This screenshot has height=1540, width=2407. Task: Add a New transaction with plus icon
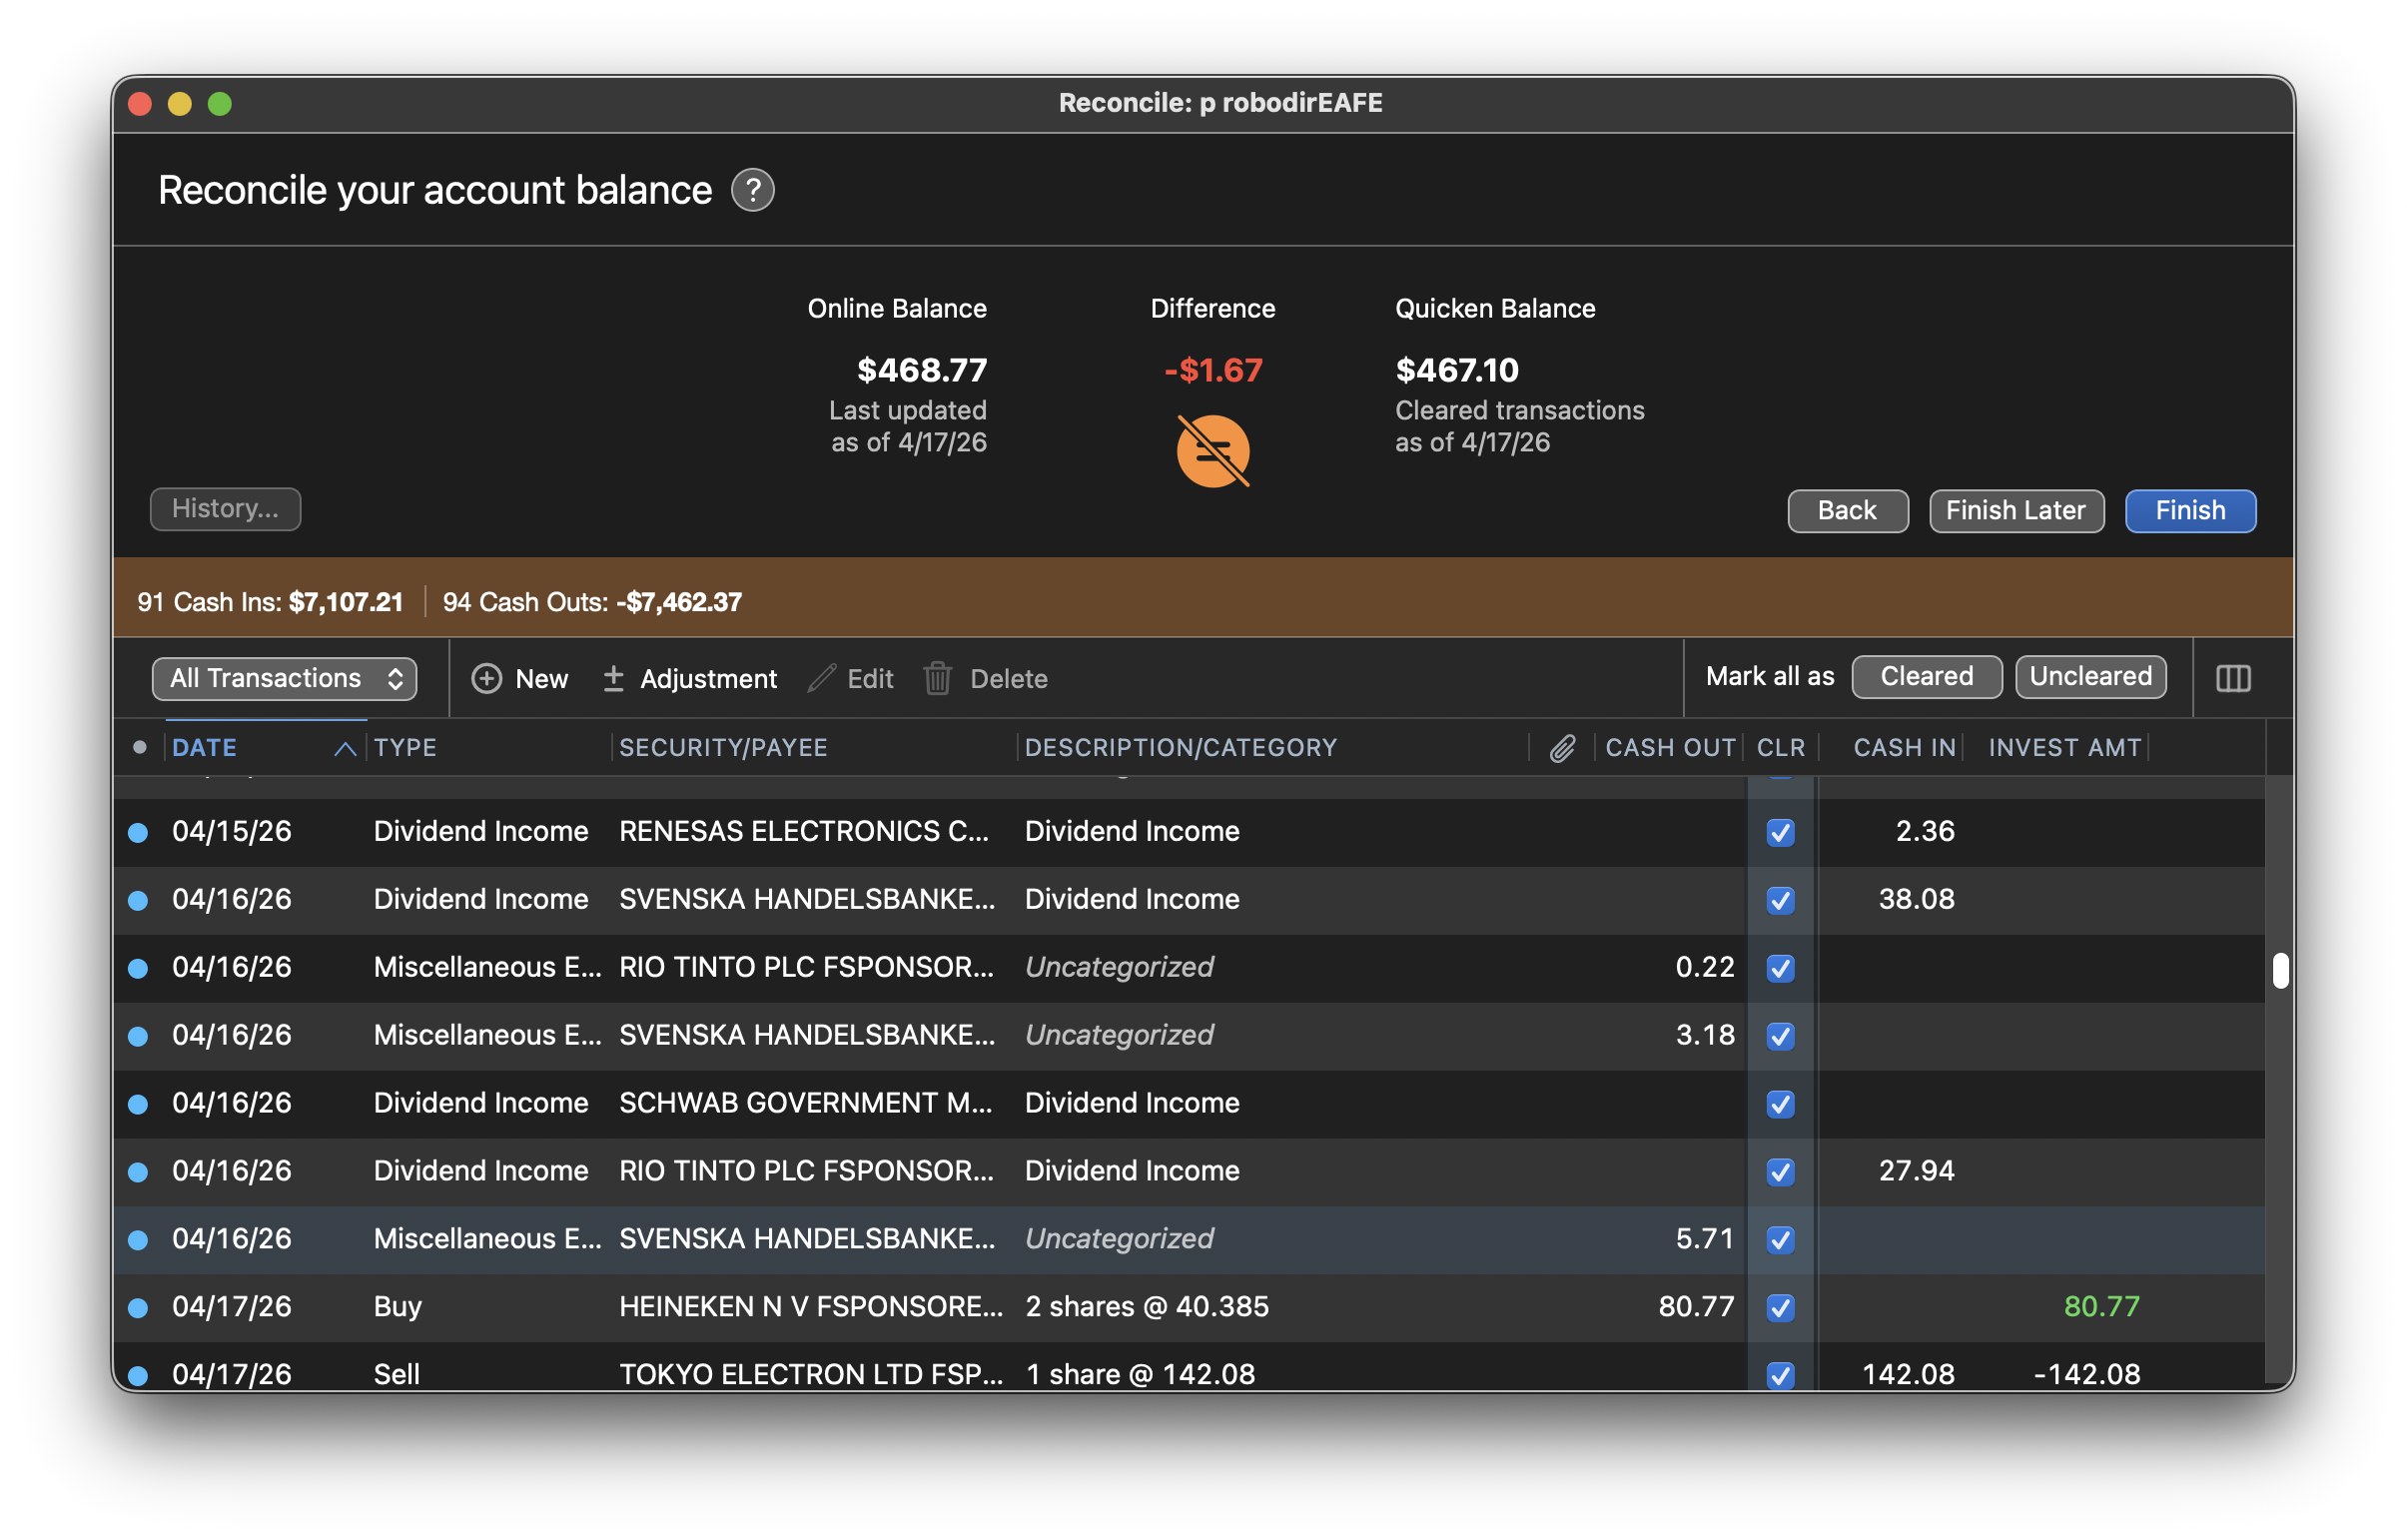(520, 679)
